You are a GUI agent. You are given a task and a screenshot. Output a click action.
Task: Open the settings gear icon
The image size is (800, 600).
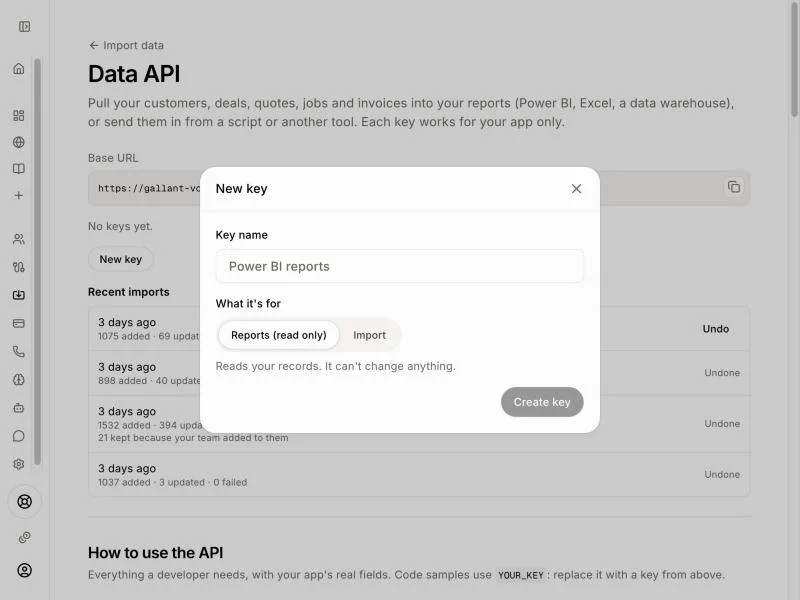(19, 464)
